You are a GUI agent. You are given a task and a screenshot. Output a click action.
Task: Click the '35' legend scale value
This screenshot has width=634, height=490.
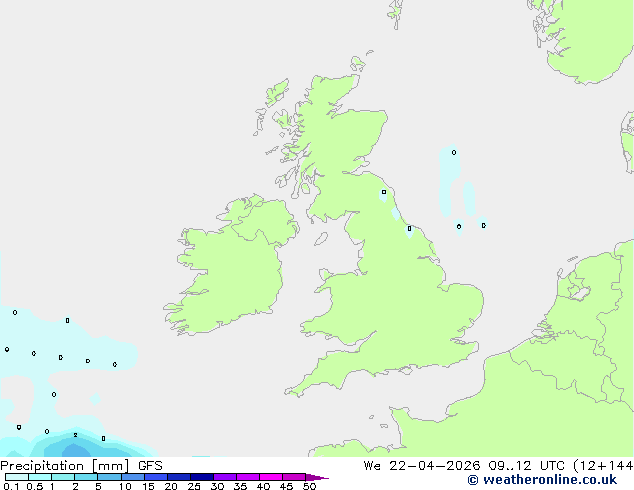[240, 486]
